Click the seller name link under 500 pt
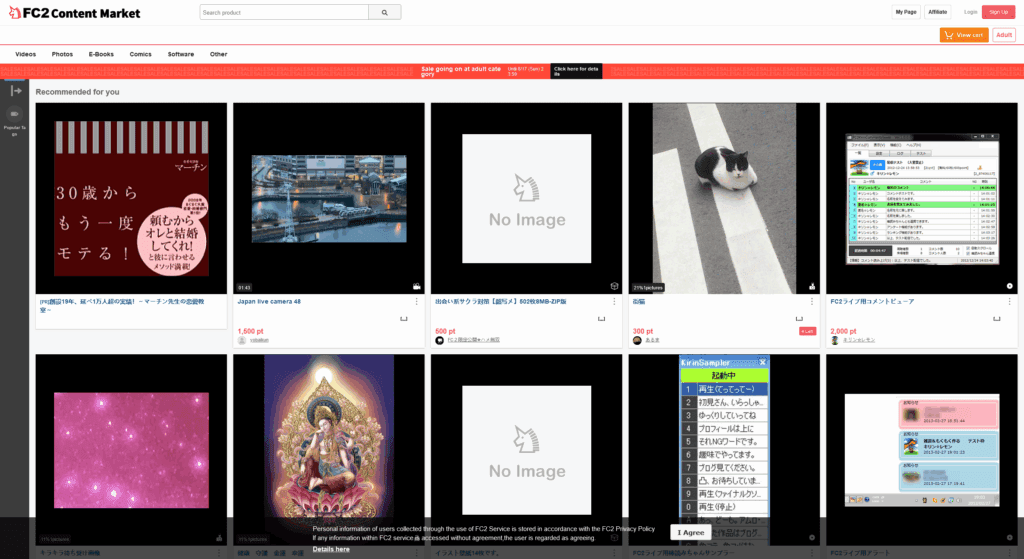1024x559 pixels. click(473, 340)
